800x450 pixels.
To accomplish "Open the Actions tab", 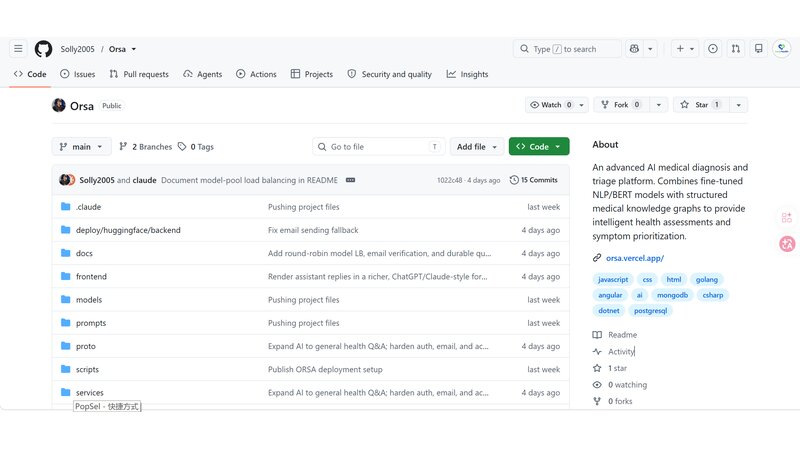I will pos(256,74).
